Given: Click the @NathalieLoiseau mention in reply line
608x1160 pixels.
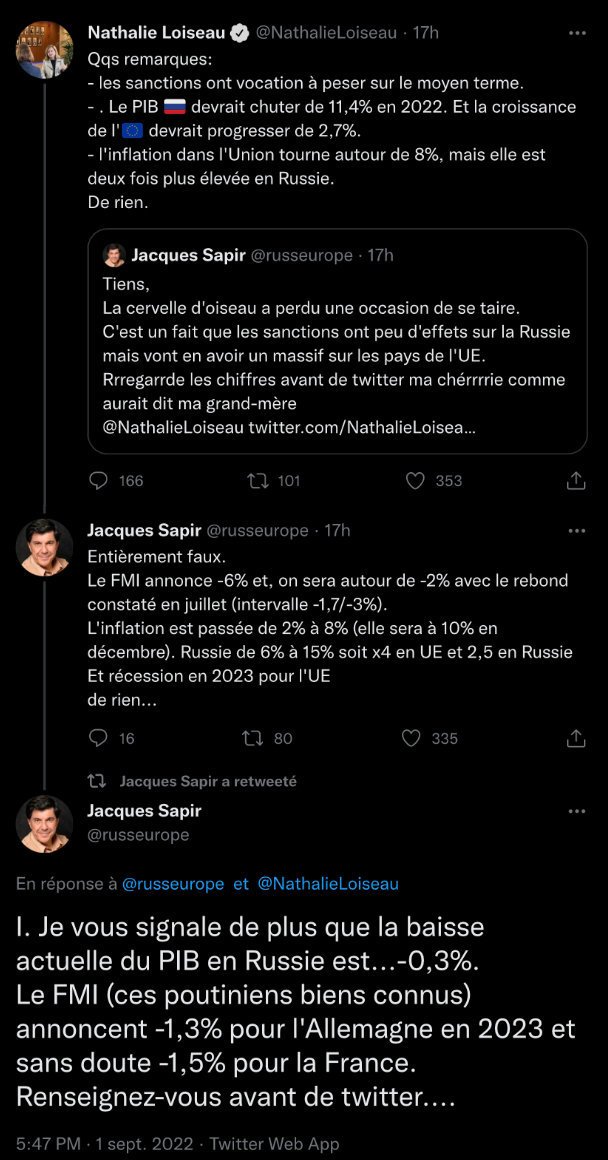Looking at the screenshot, I should coord(328,884).
